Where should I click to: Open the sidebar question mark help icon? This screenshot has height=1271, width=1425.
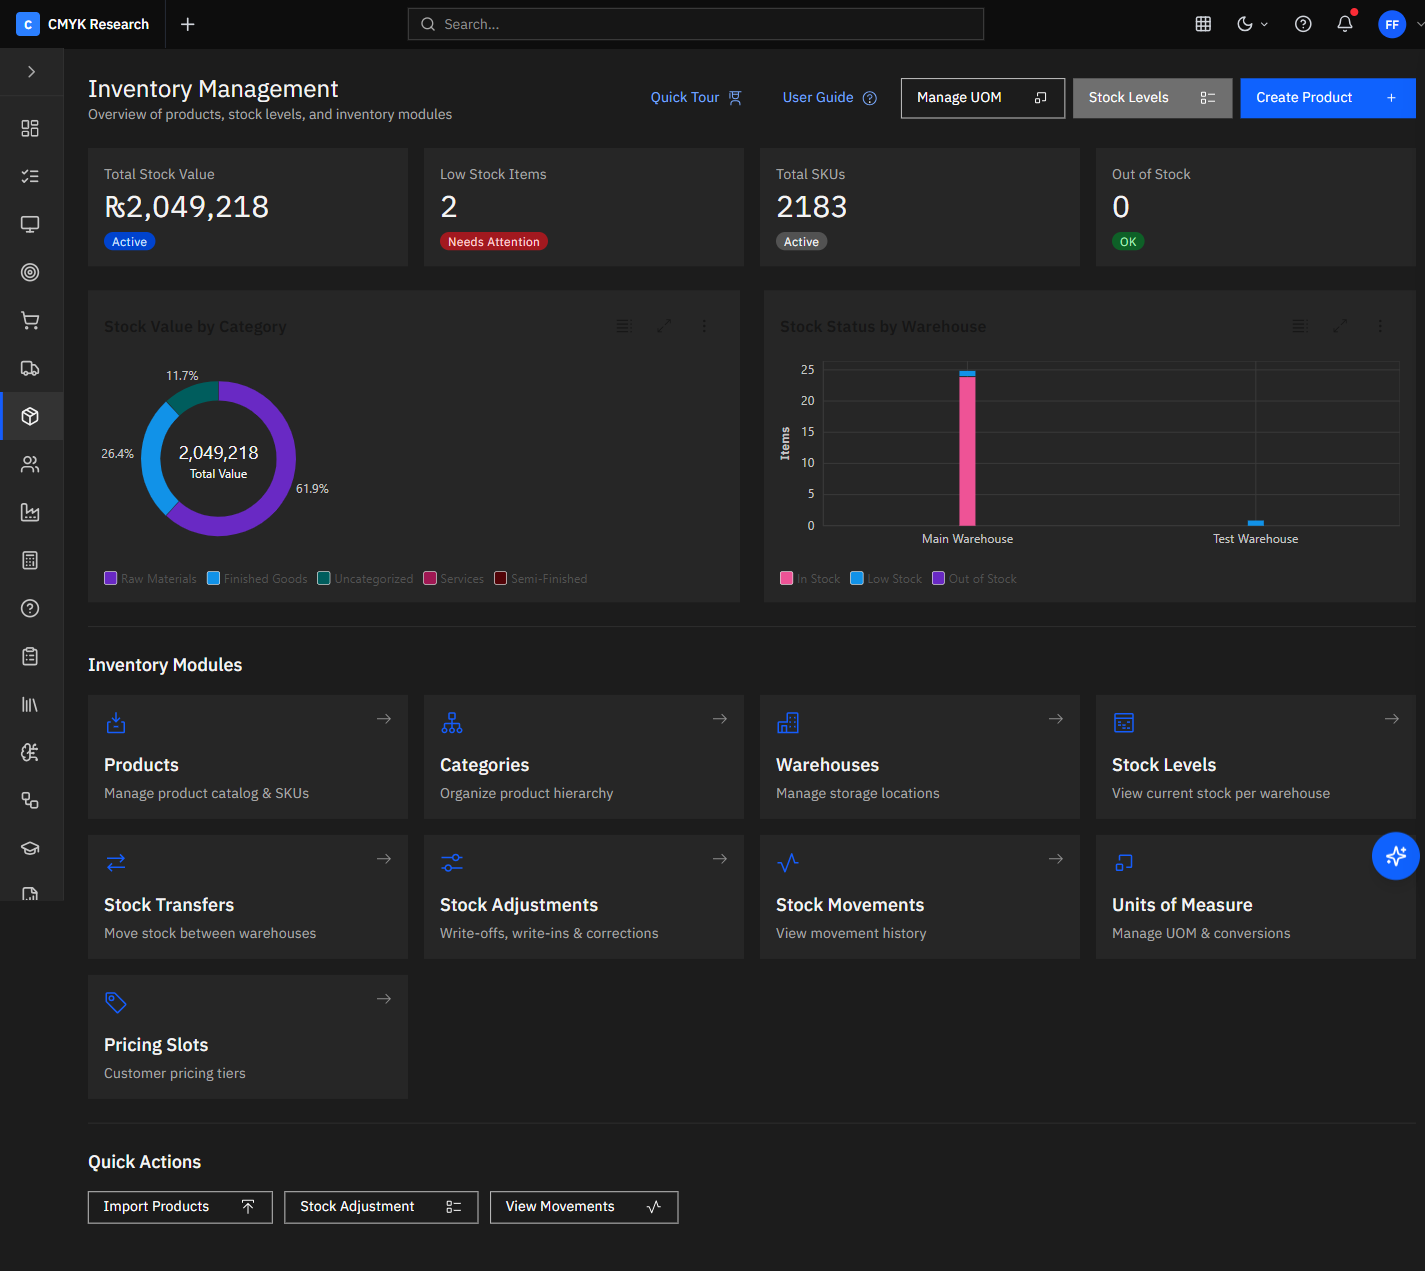tap(30, 608)
